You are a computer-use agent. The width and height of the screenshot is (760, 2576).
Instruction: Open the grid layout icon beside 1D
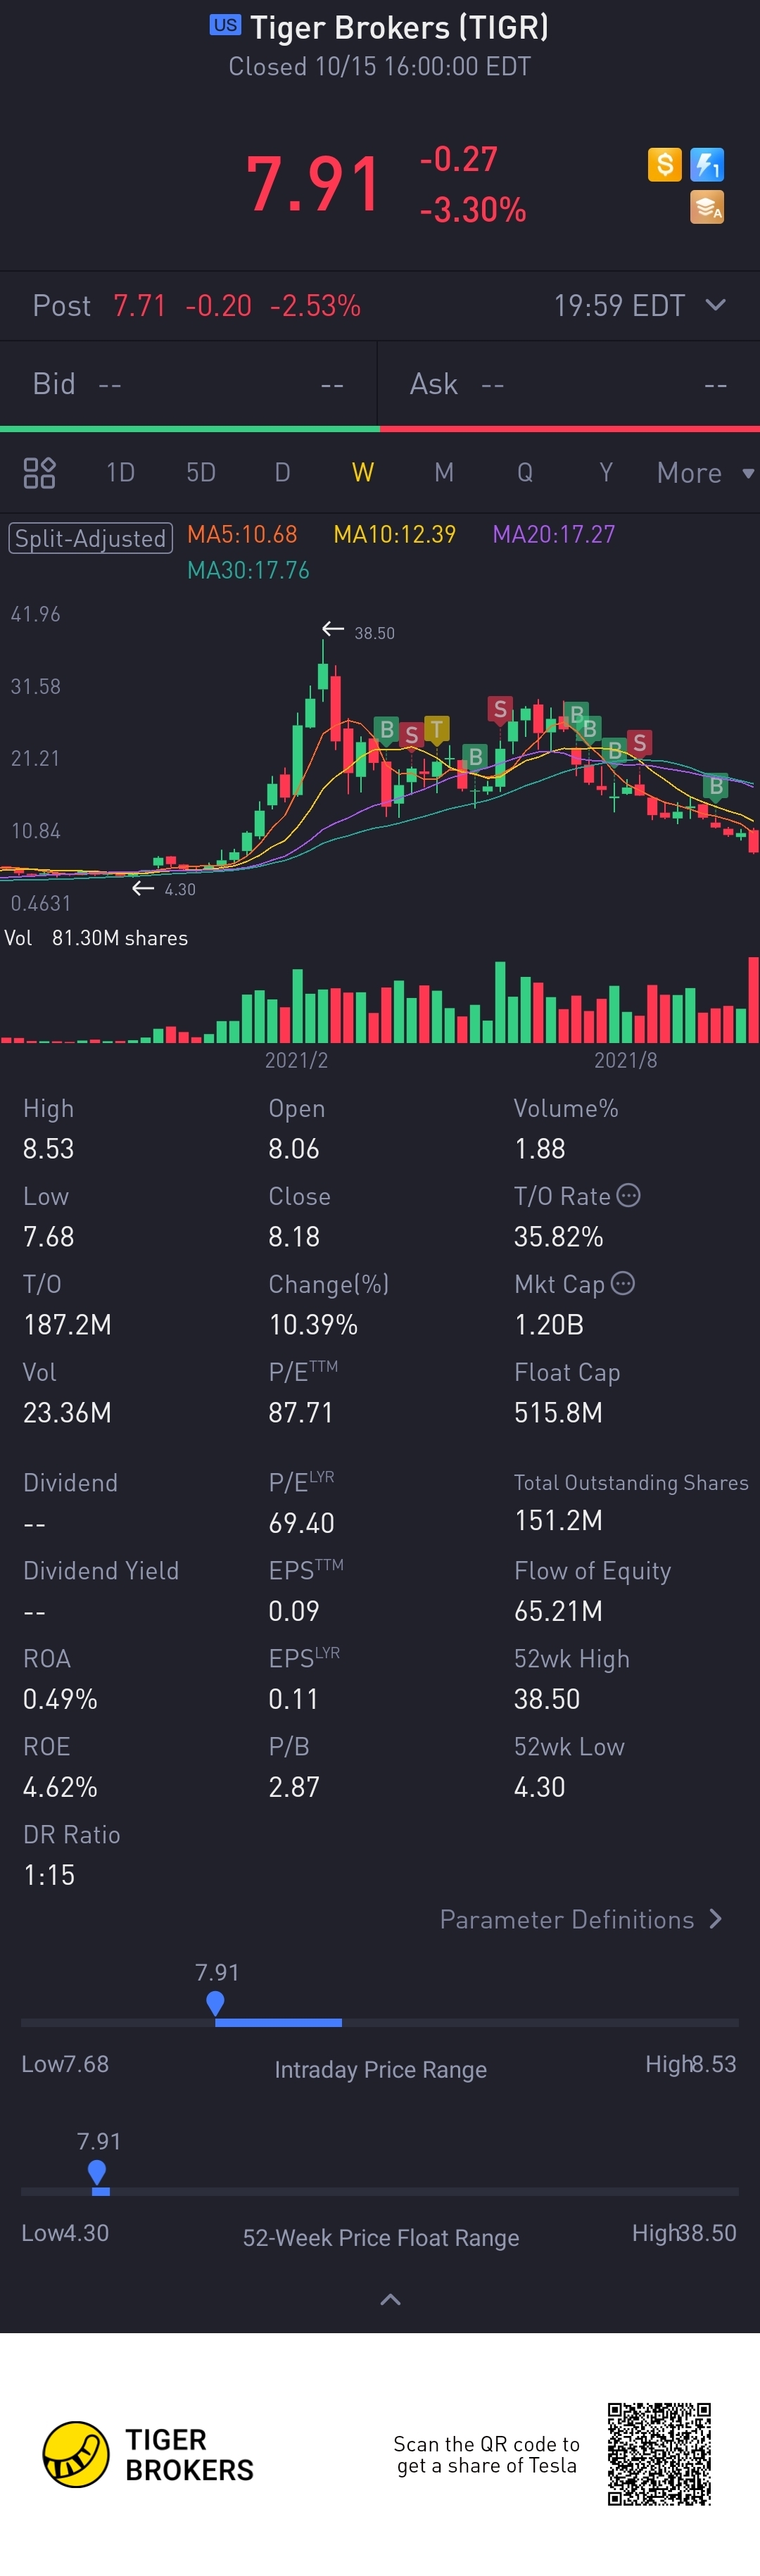tap(39, 472)
